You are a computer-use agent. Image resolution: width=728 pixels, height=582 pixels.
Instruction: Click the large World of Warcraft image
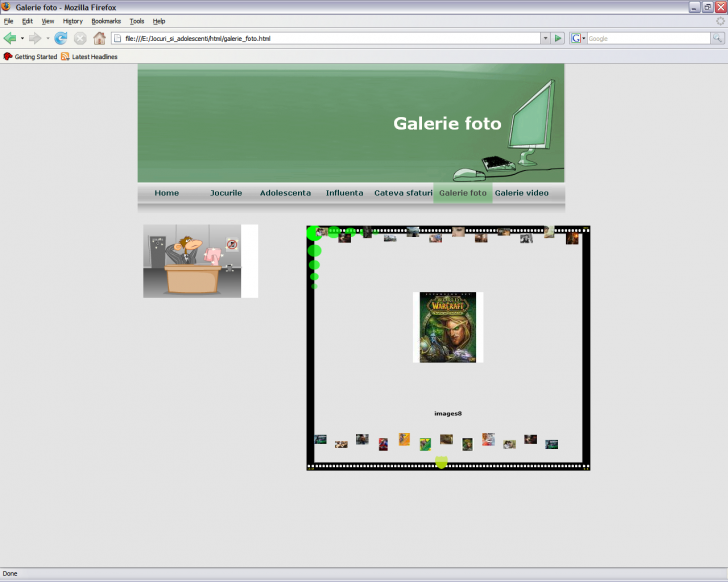tap(448, 327)
